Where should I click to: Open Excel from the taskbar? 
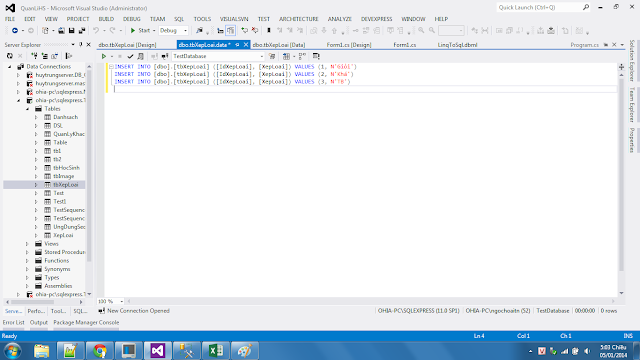tap(216, 351)
